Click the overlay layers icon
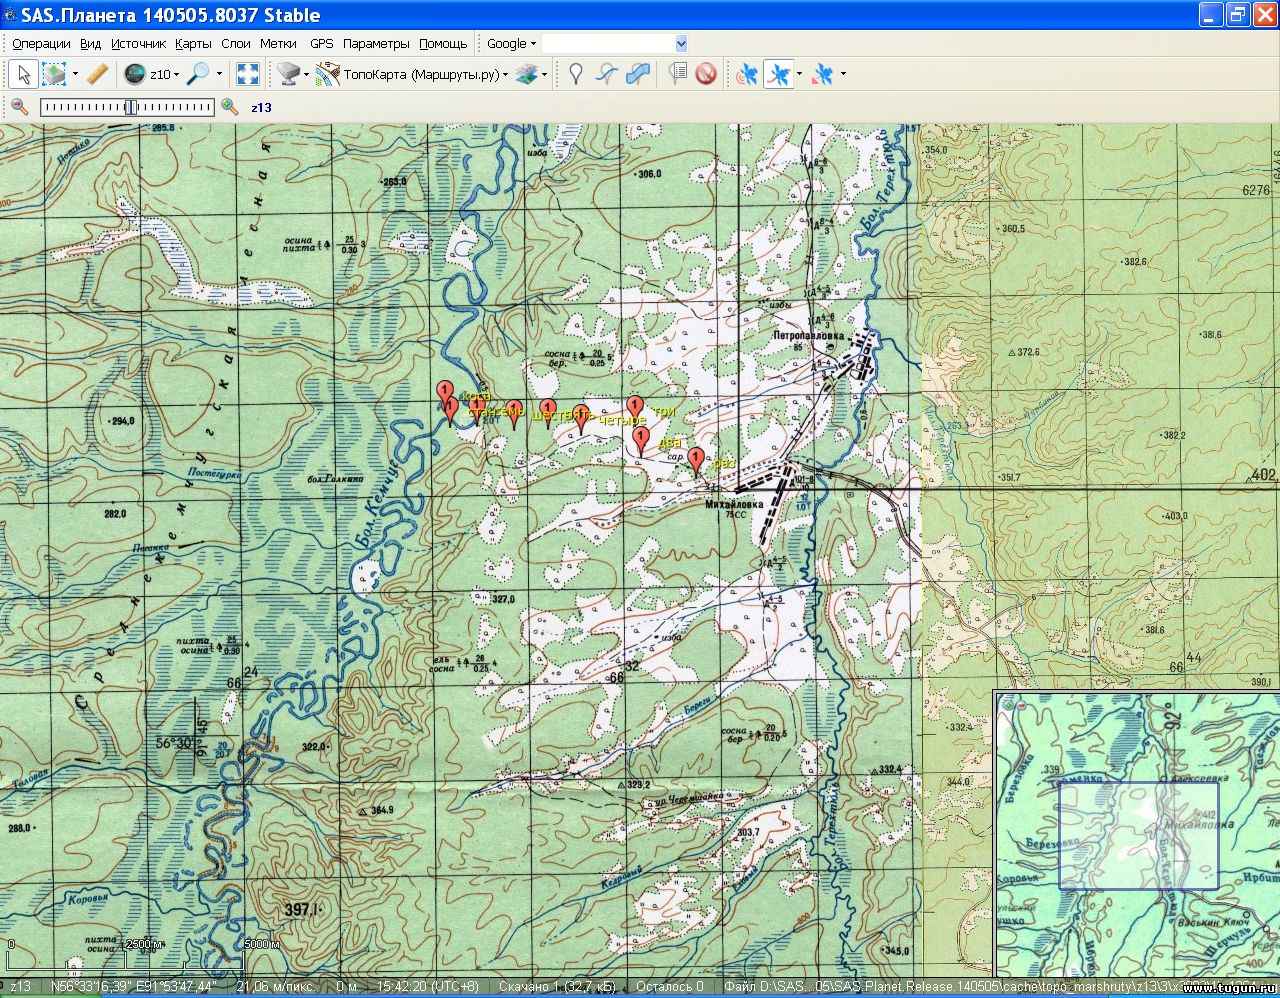The image size is (1280, 998). [x=527, y=74]
